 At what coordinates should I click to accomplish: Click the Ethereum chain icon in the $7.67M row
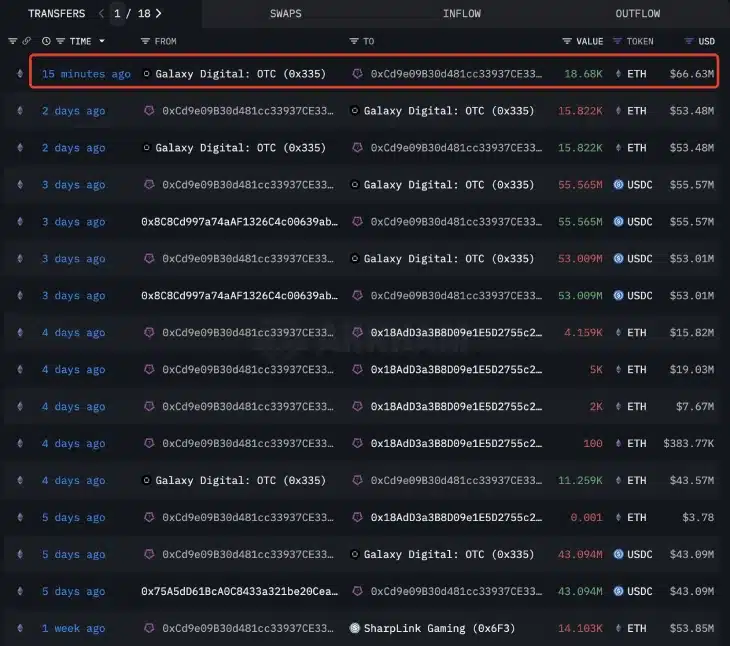[20, 406]
